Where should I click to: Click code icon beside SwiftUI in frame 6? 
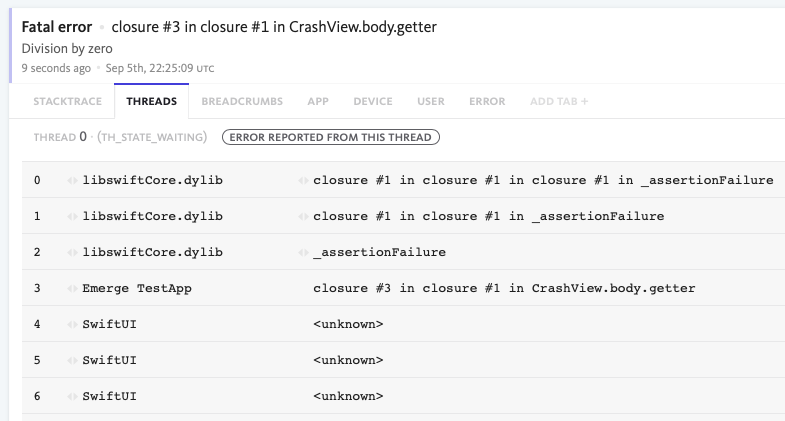coord(72,396)
